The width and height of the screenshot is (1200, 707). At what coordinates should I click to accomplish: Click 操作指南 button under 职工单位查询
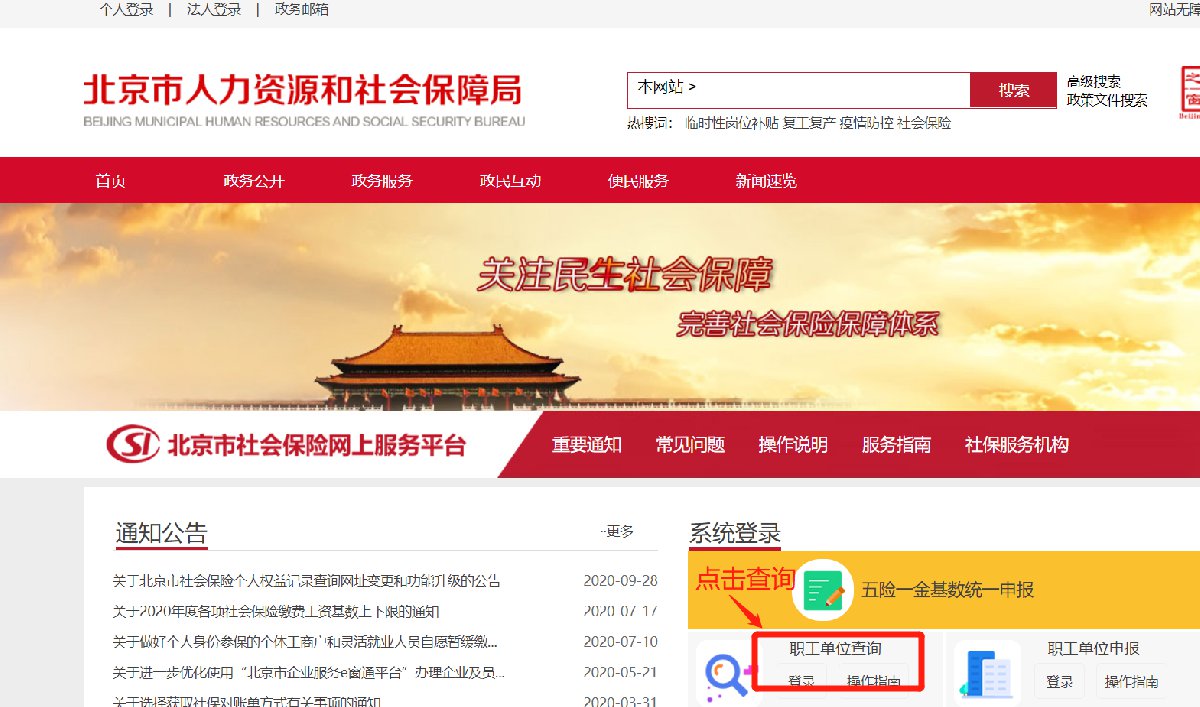click(874, 682)
